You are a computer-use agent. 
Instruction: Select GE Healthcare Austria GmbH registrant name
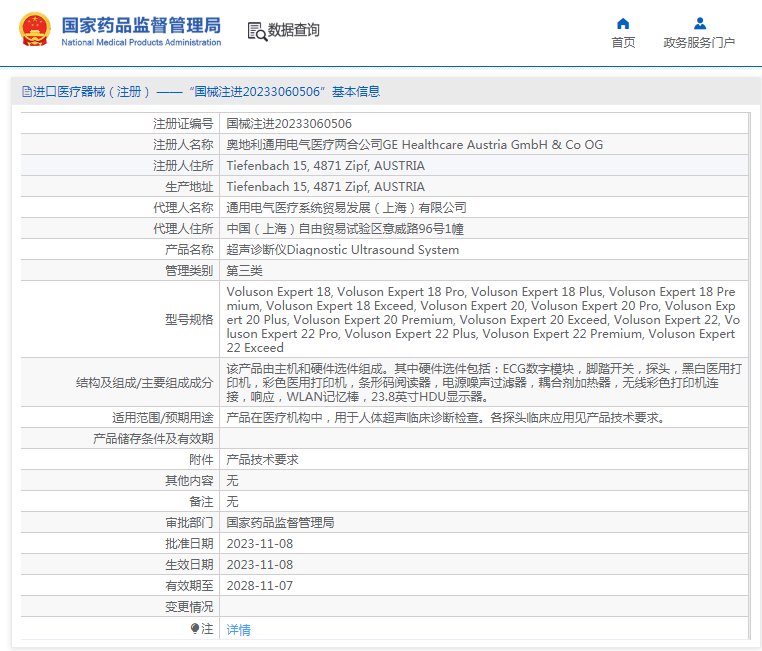click(415, 144)
